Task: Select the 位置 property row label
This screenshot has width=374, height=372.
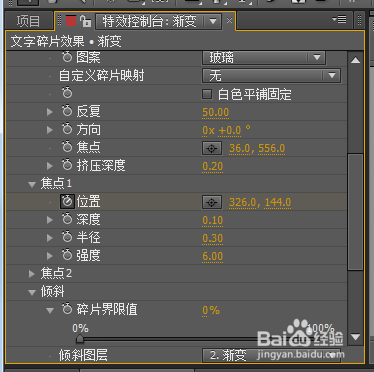Action: (88, 202)
